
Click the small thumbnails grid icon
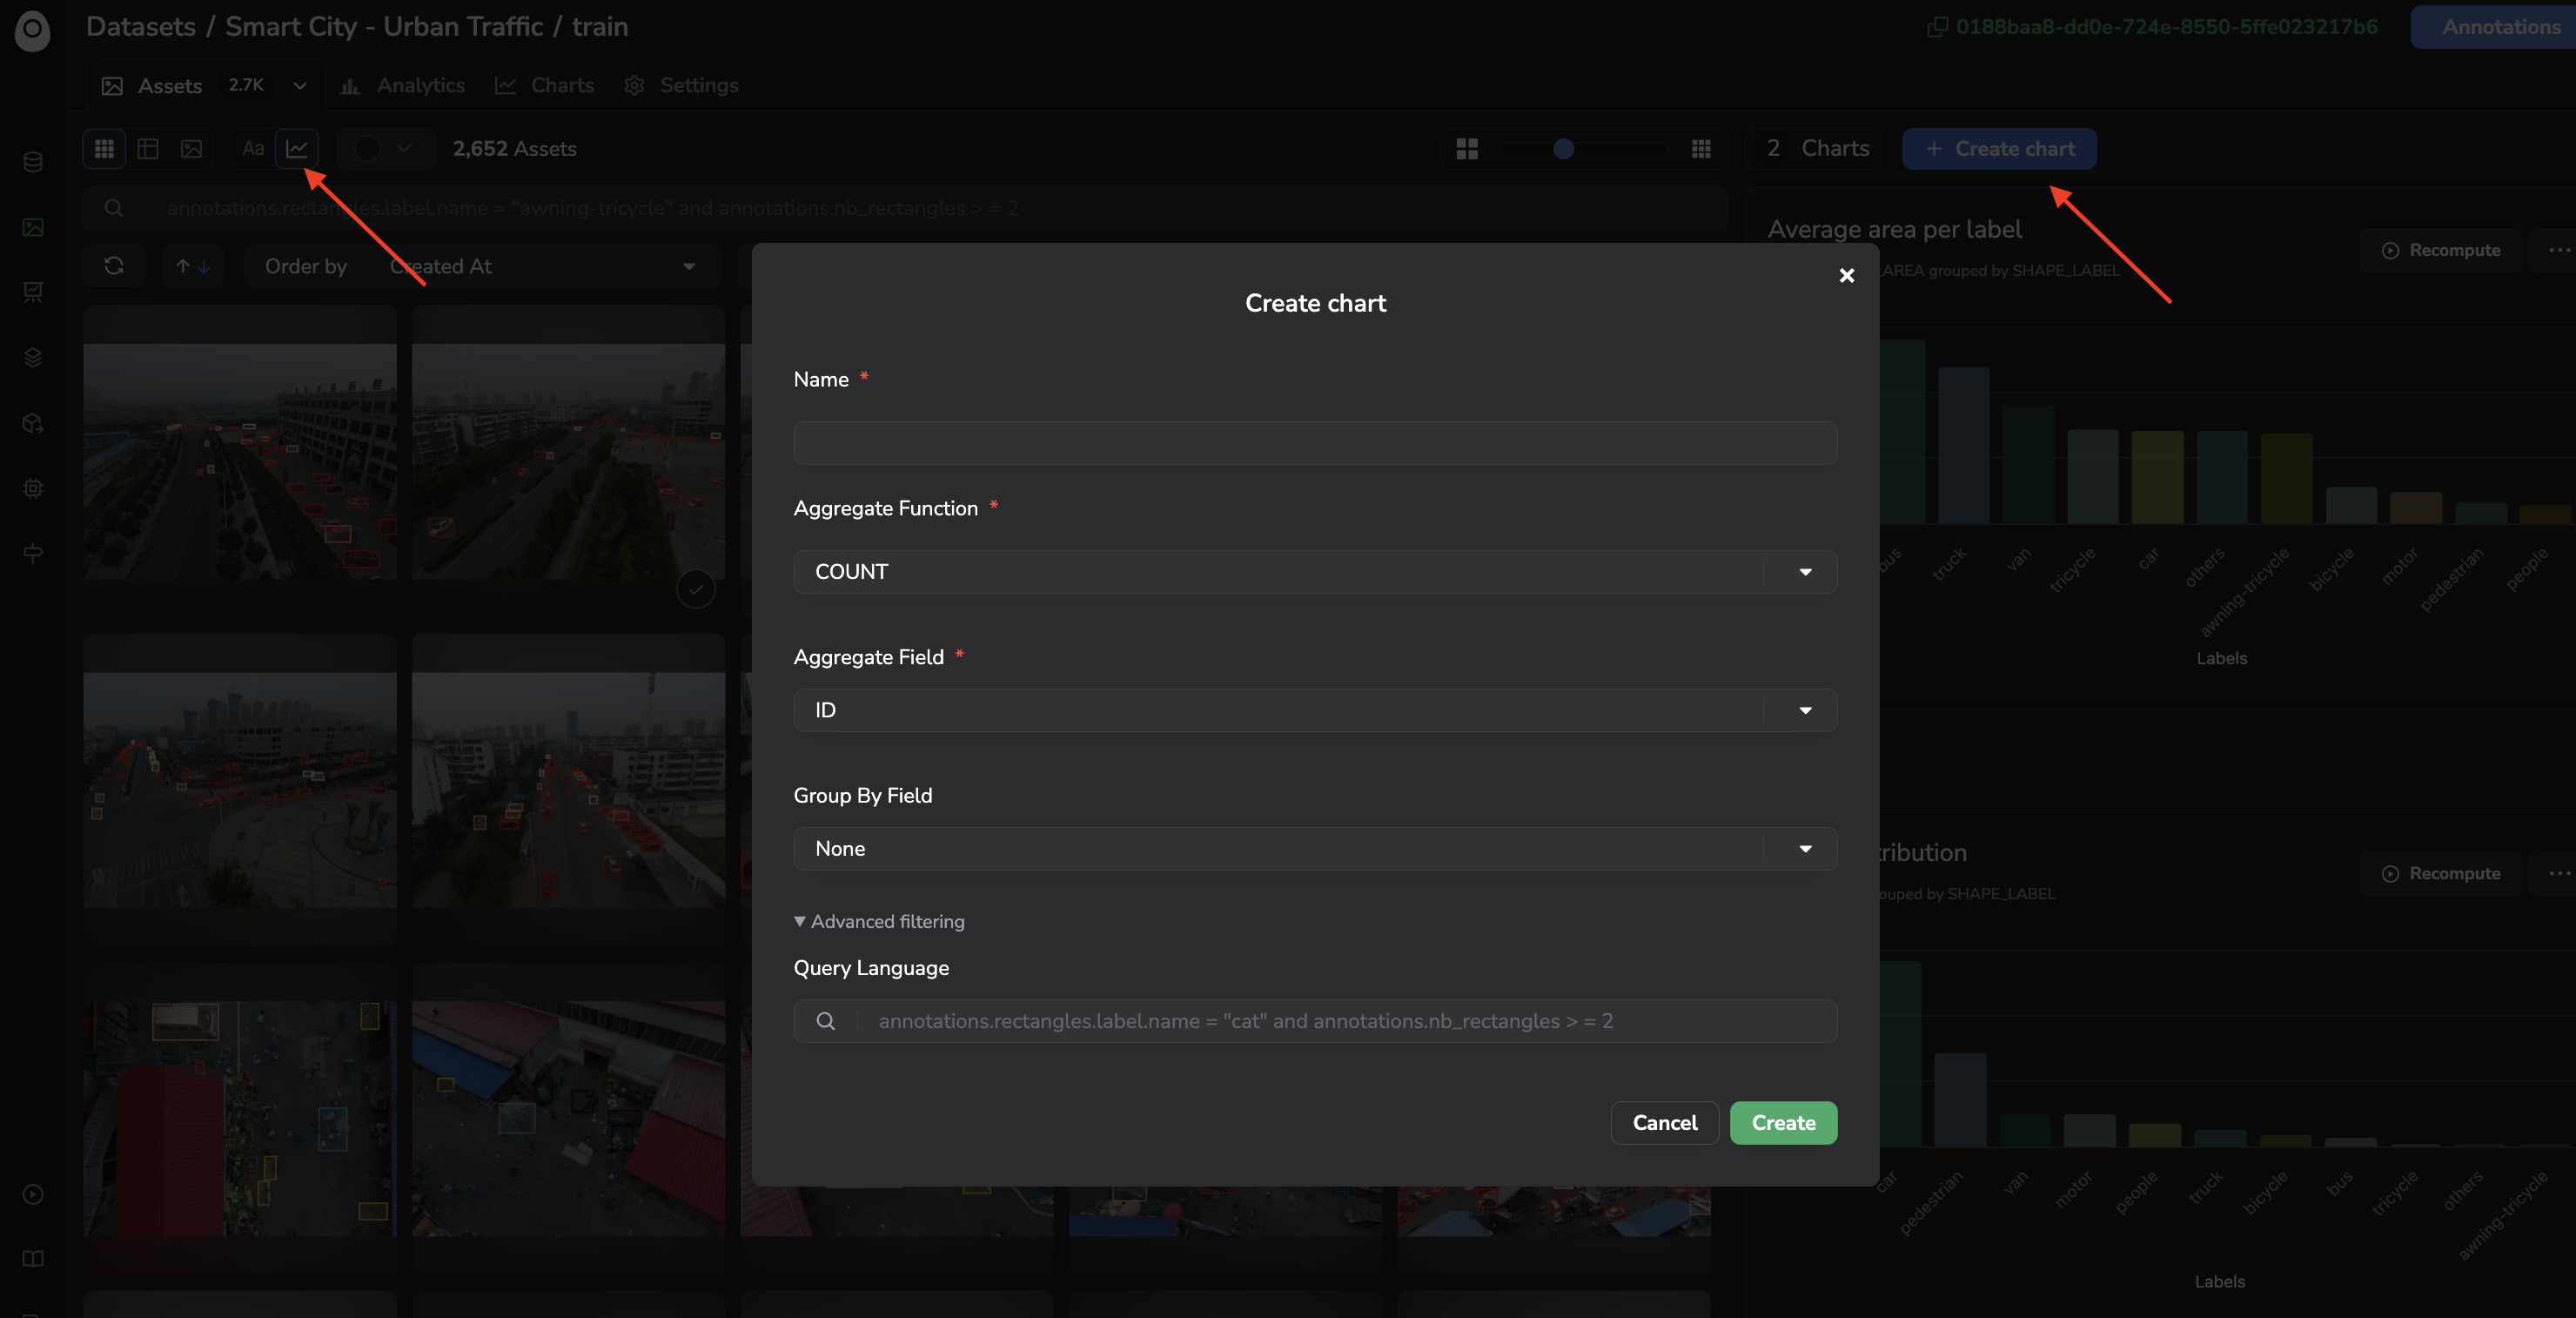[x=1701, y=149]
